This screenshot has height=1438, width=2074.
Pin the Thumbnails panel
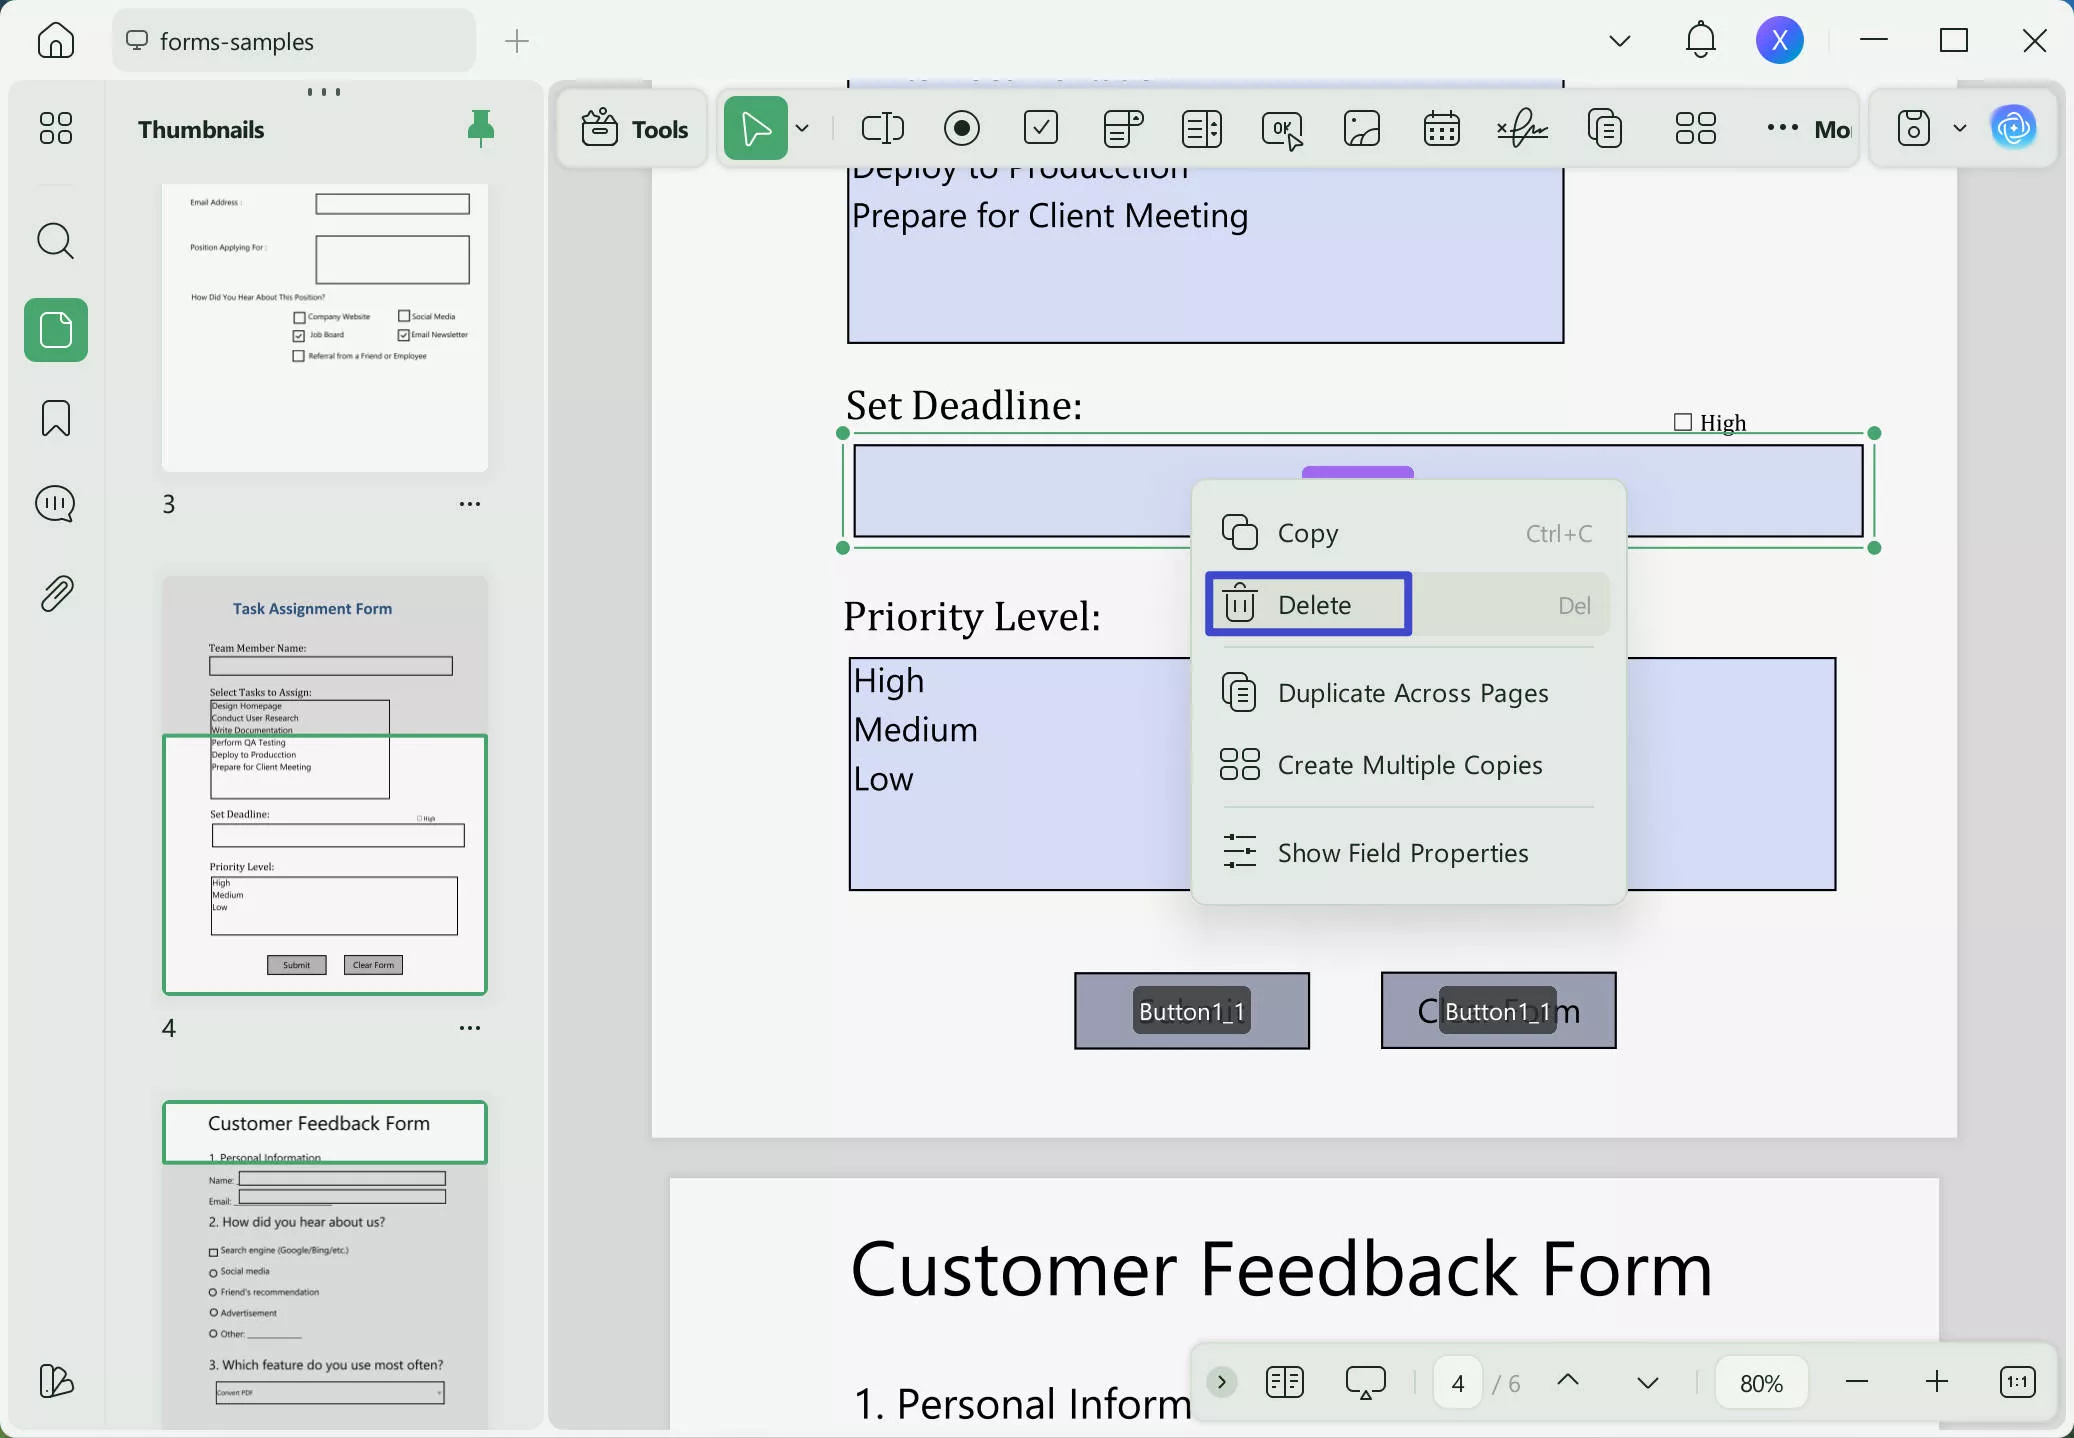481,128
